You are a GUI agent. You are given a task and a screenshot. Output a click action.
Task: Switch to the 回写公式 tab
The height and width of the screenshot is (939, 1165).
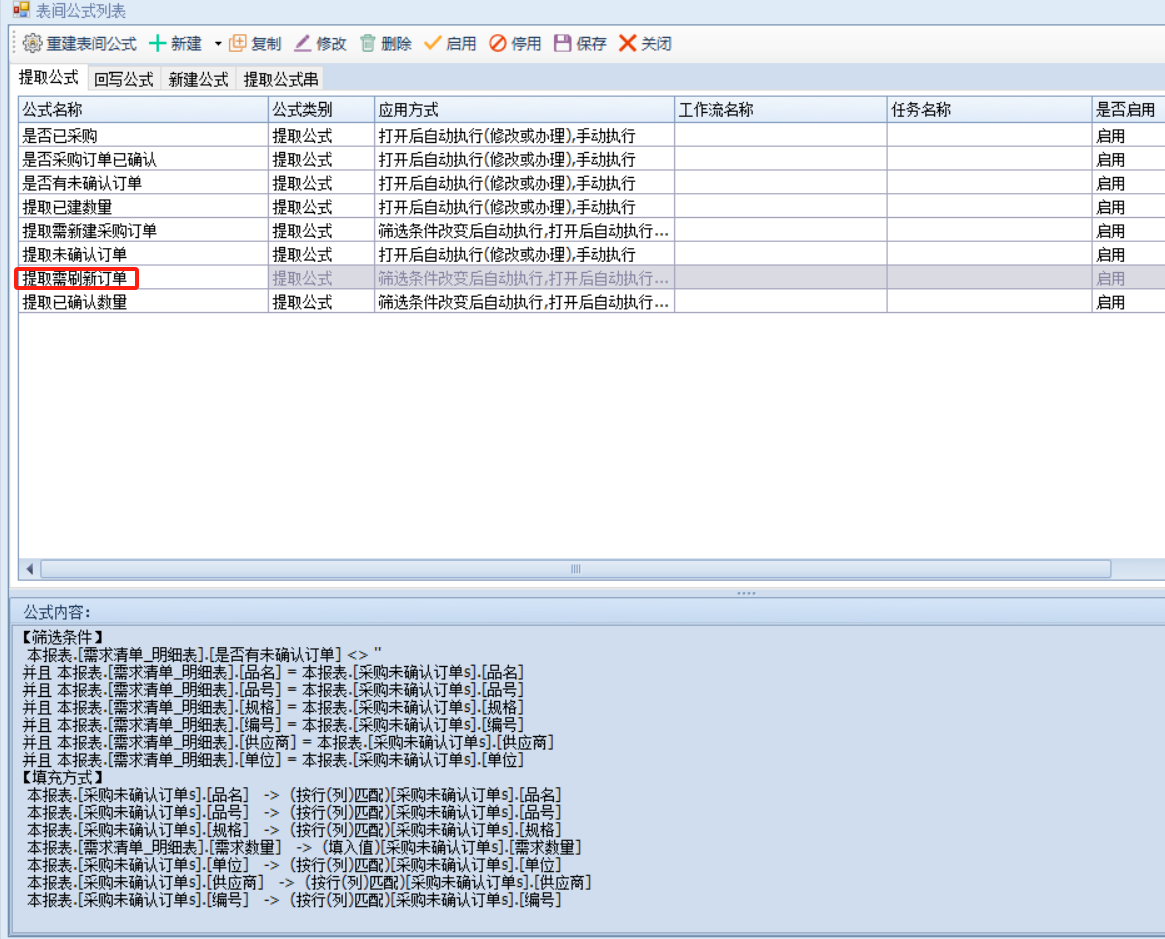point(124,79)
